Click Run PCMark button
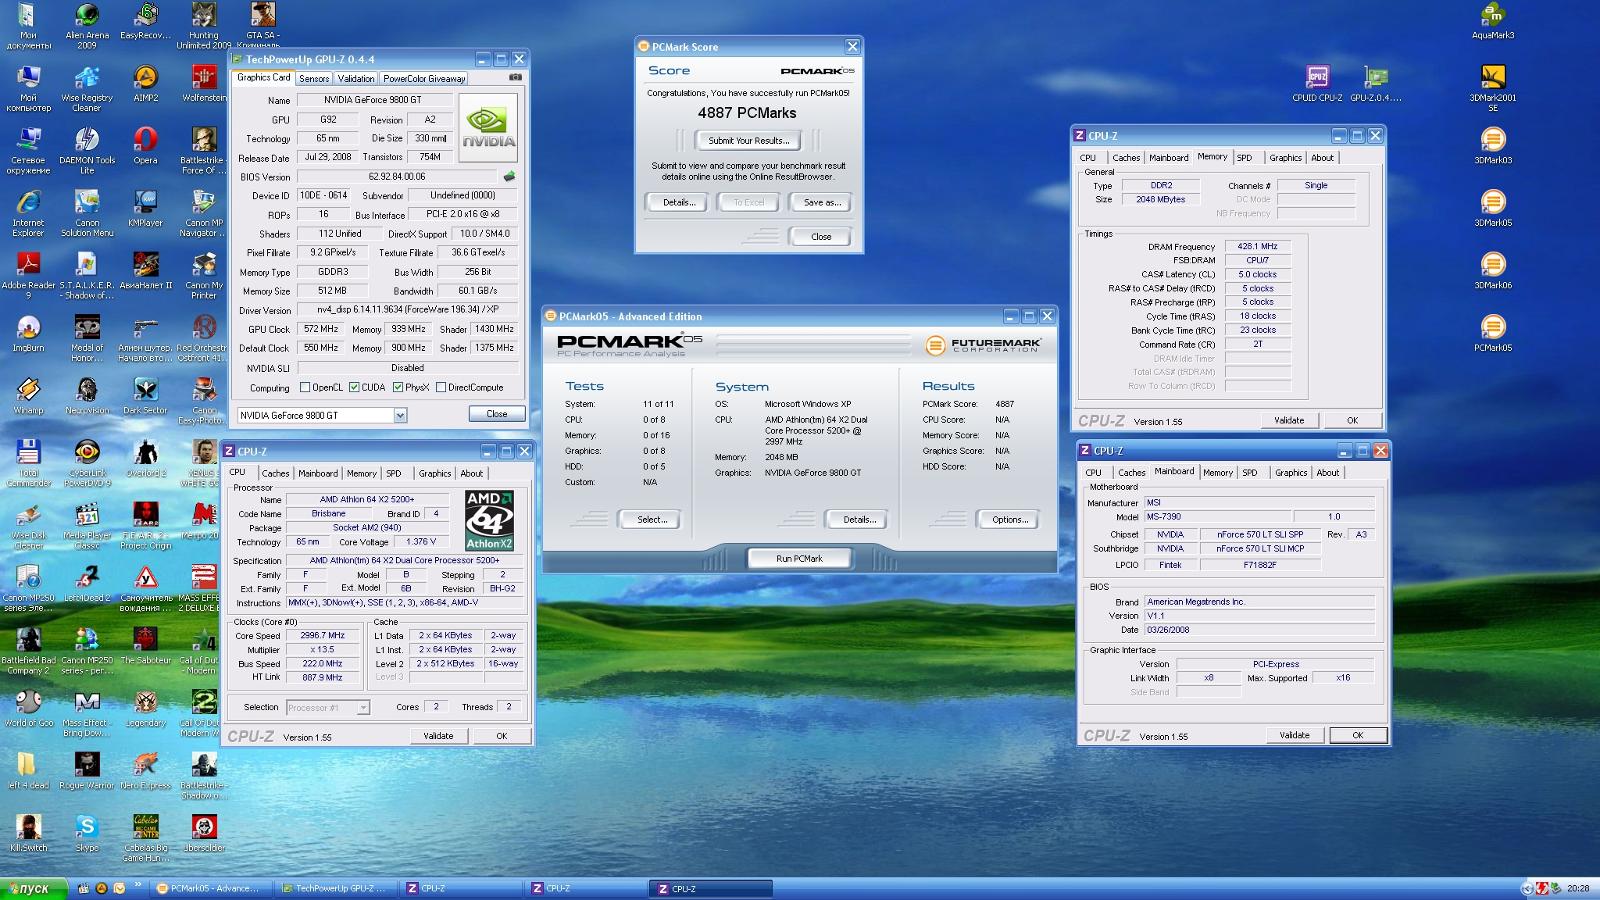 click(x=799, y=558)
